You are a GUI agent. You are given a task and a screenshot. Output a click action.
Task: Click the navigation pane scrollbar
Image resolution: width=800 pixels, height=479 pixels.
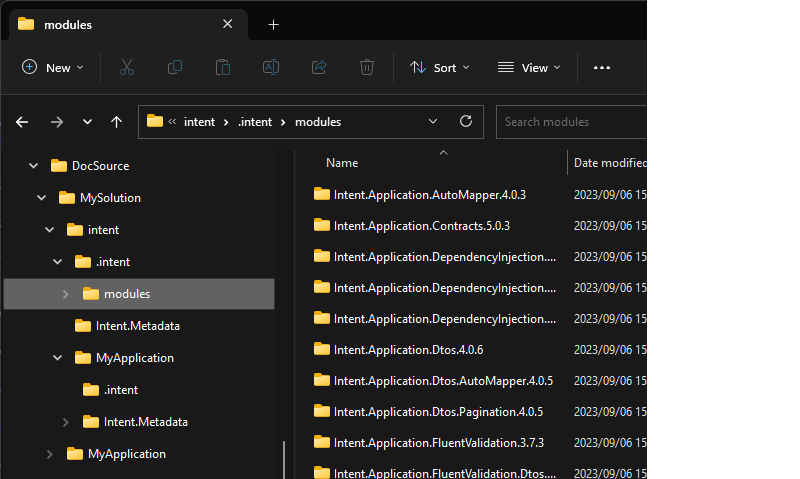point(284,460)
